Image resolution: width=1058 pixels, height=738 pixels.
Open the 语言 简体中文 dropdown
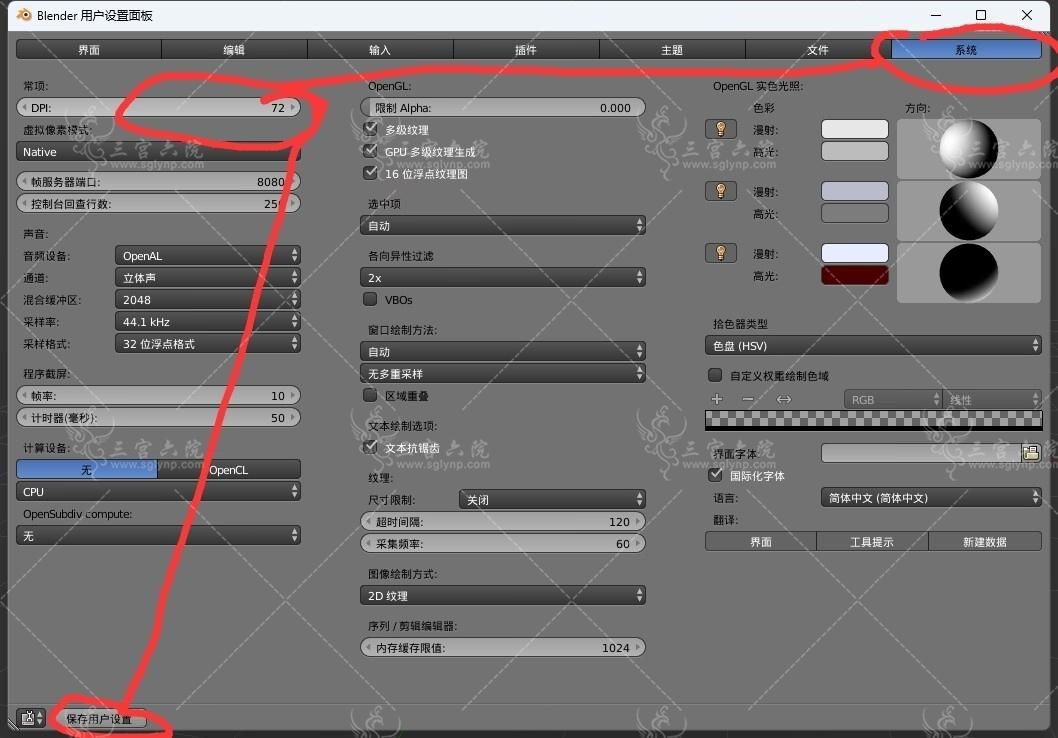point(931,498)
